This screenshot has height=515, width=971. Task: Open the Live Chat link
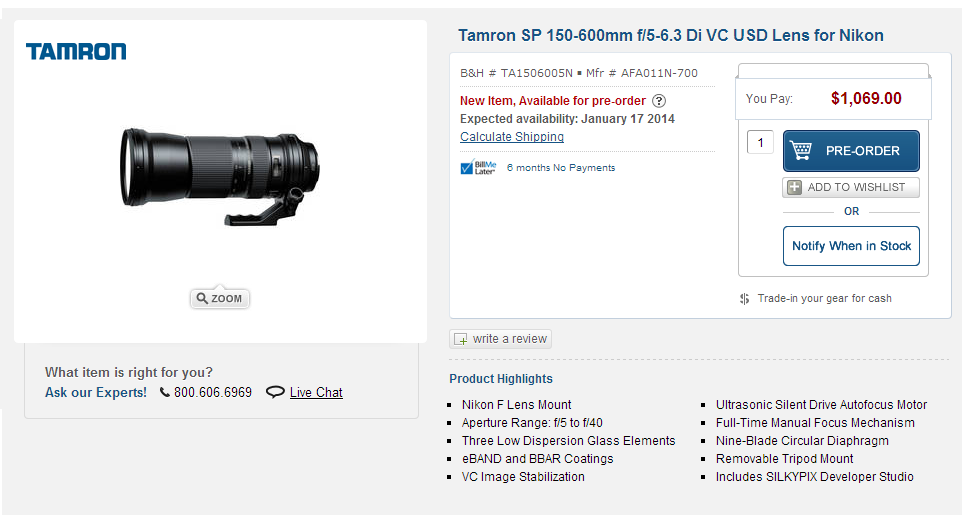coord(316,392)
